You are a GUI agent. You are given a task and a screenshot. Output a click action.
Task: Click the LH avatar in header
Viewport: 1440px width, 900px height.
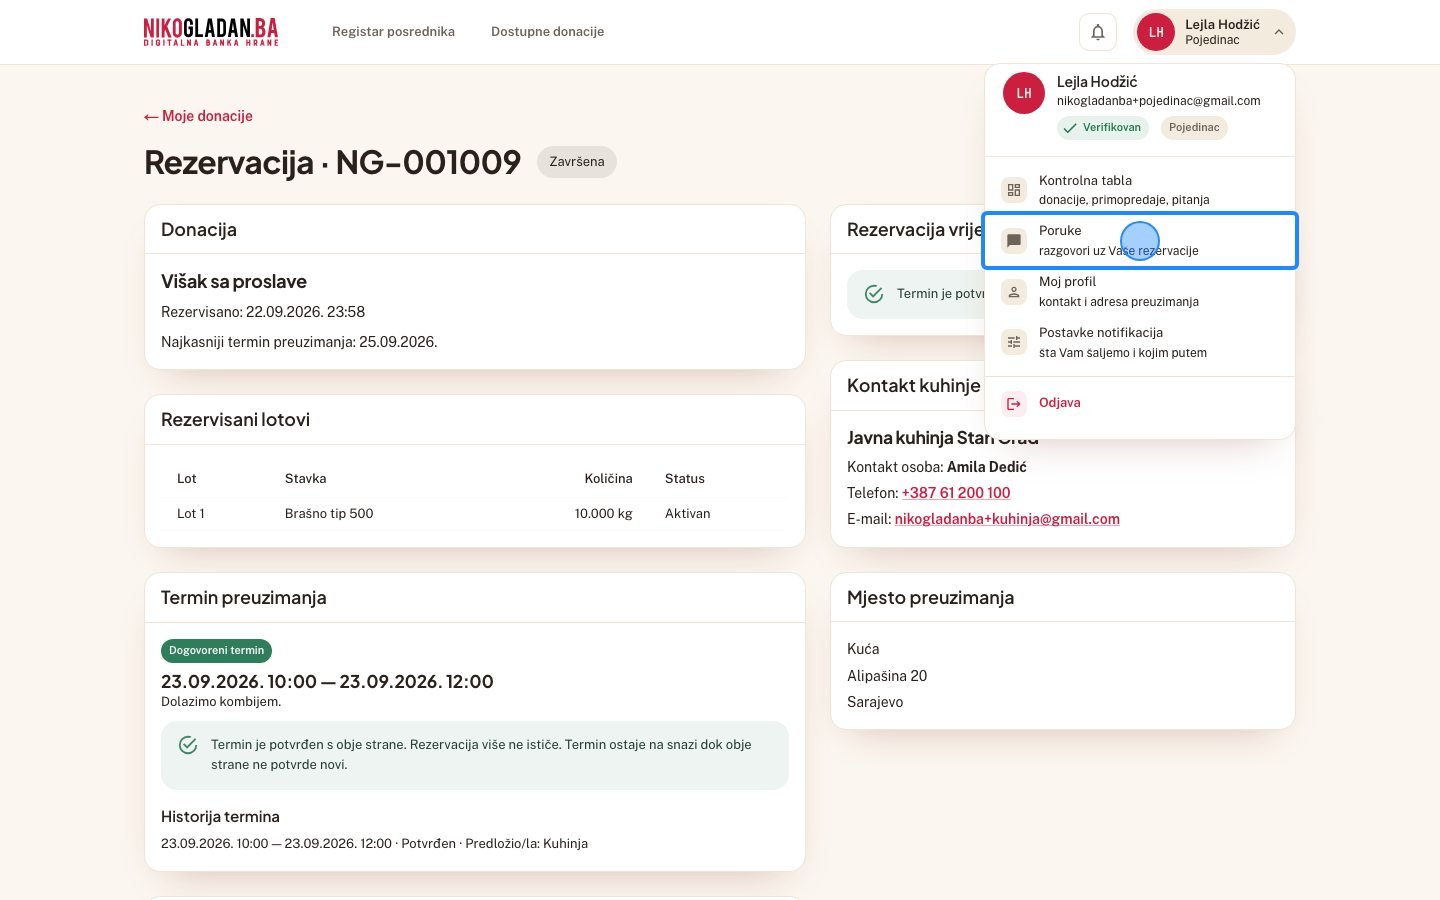1156,32
